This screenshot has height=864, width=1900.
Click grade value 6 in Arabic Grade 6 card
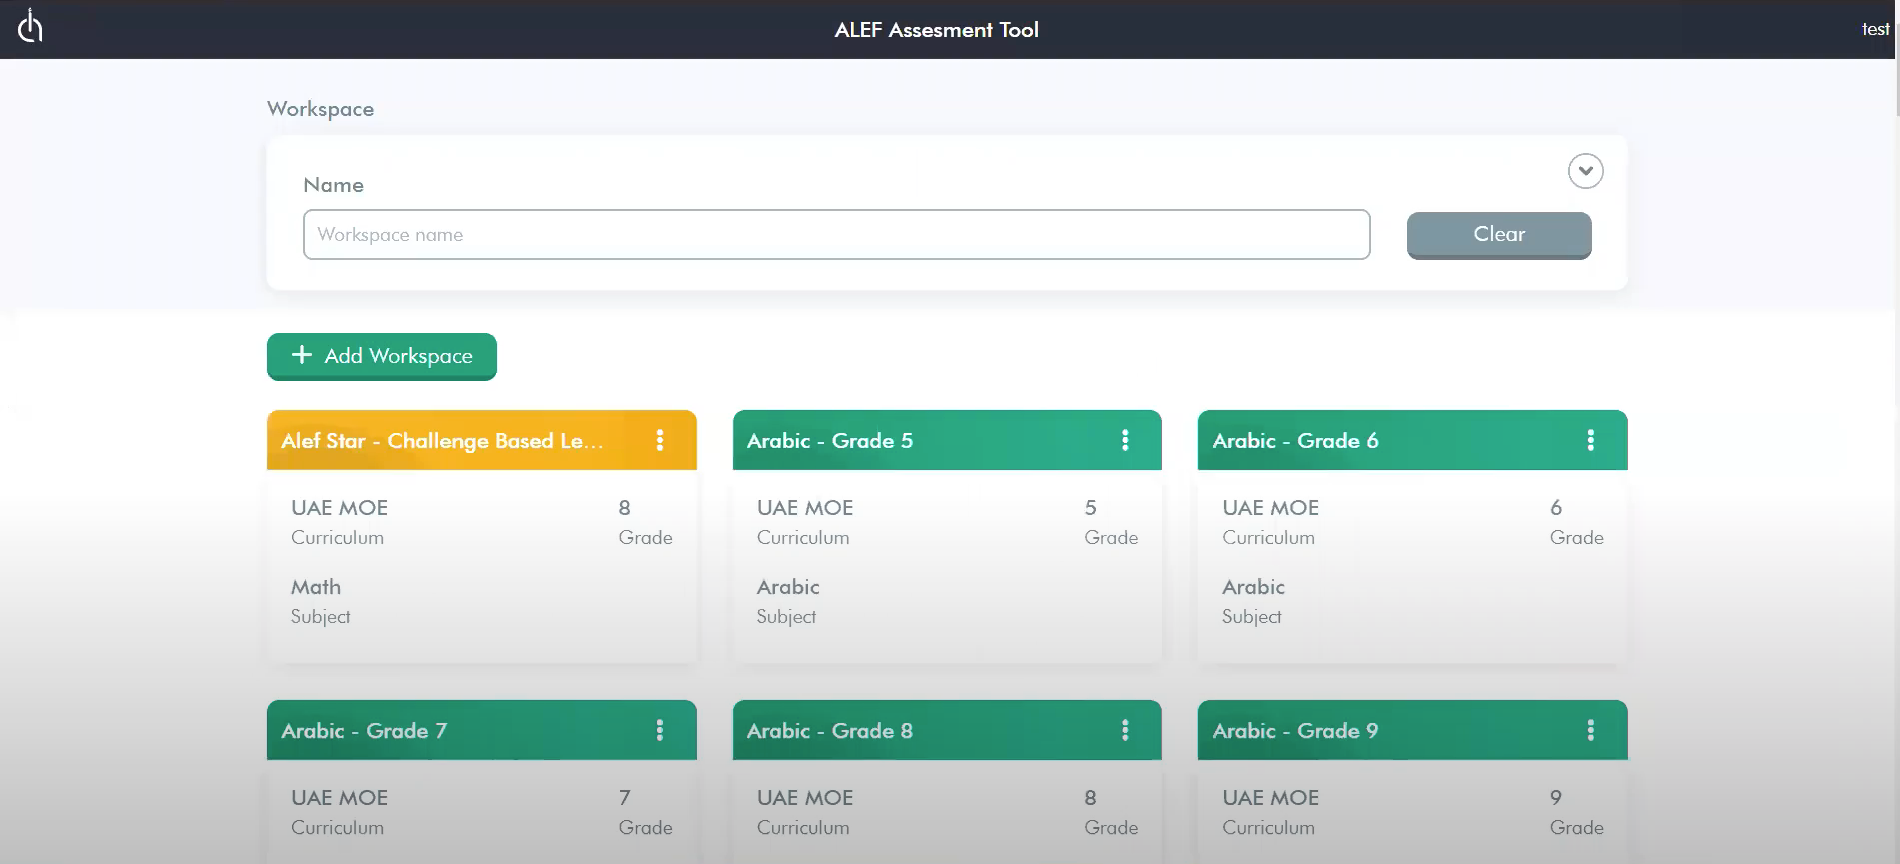click(x=1556, y=508)
